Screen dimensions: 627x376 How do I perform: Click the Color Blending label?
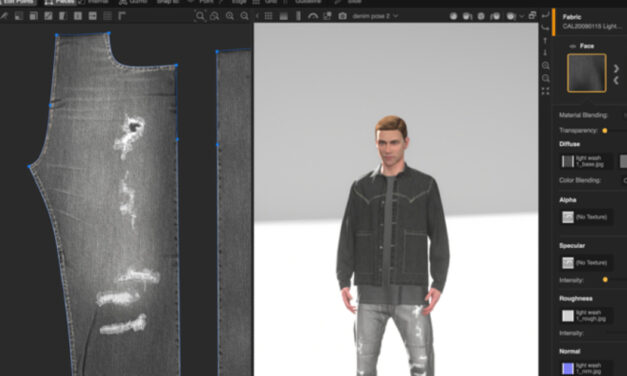click(580, 180)
